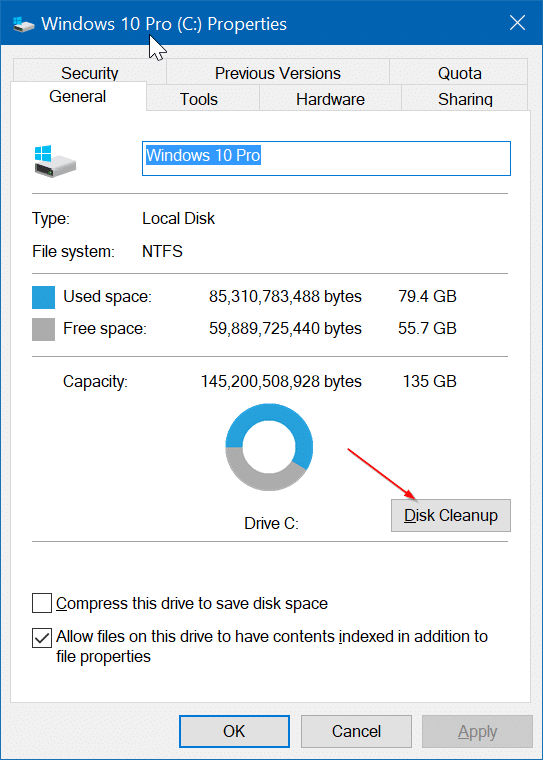Screen dimensions: 543x760
Task: Click the 'File system:' label
Action: click(73, 252)
